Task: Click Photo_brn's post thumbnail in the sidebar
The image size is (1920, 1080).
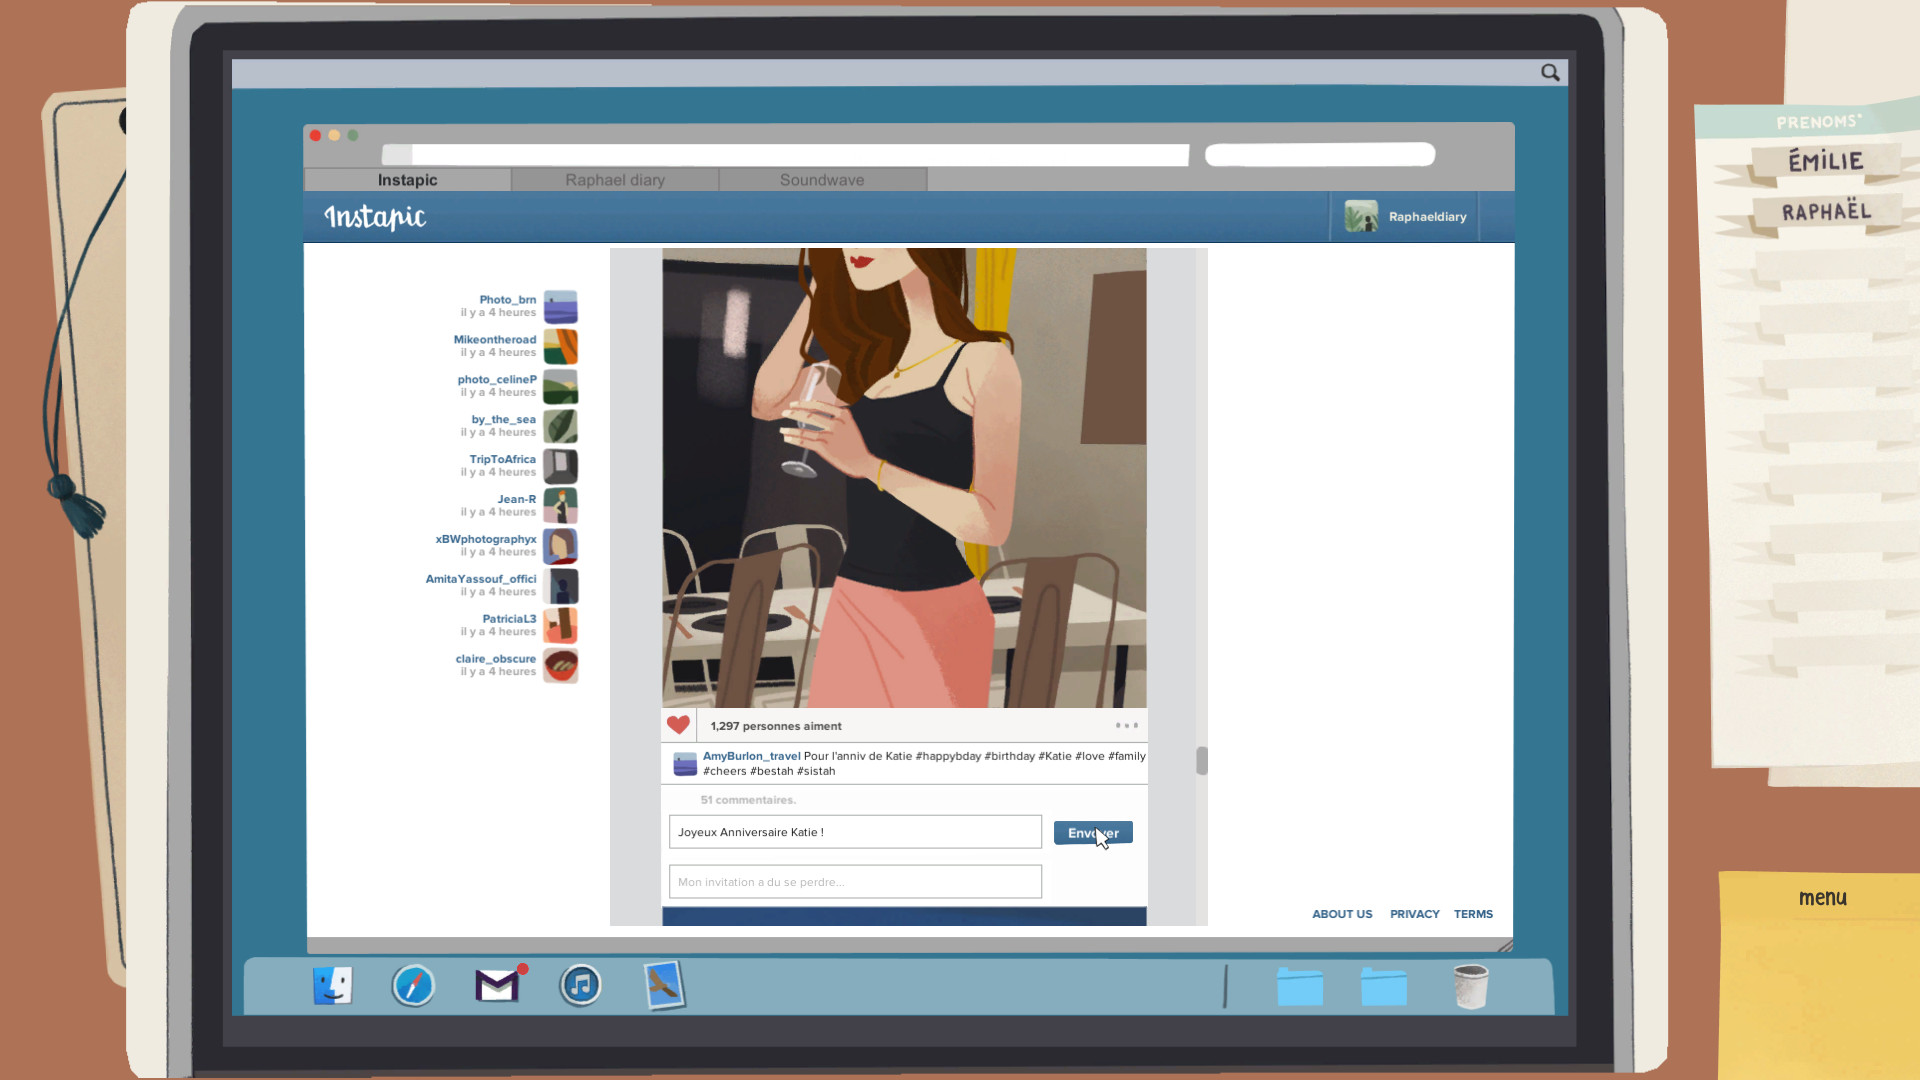Action: point(561,306)
